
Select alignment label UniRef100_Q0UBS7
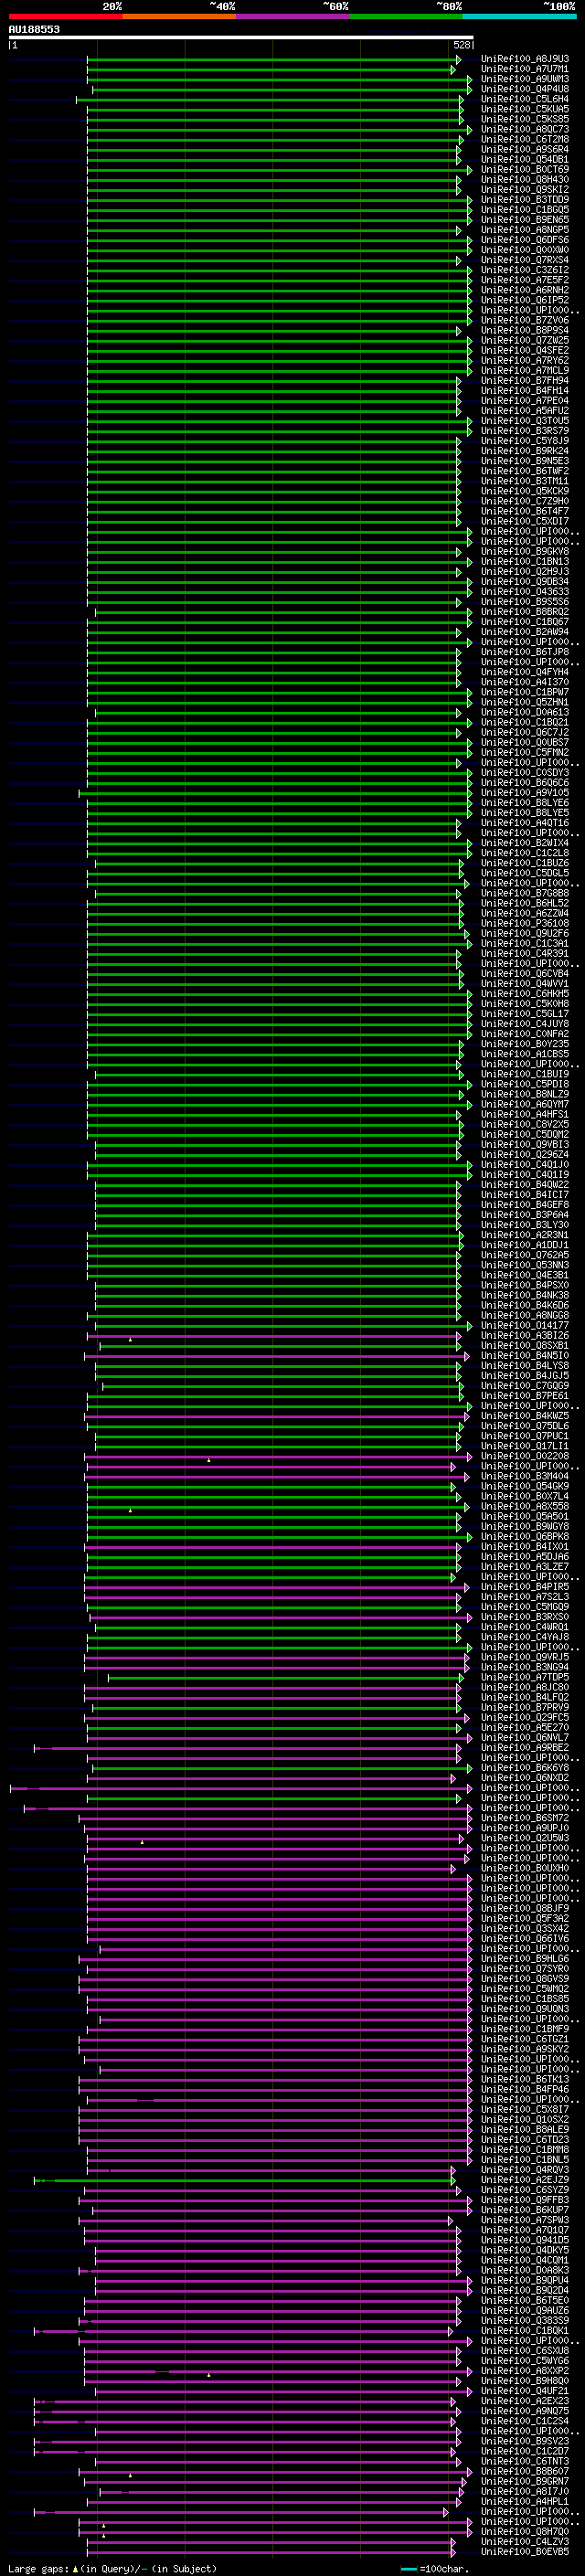[525, 742]
